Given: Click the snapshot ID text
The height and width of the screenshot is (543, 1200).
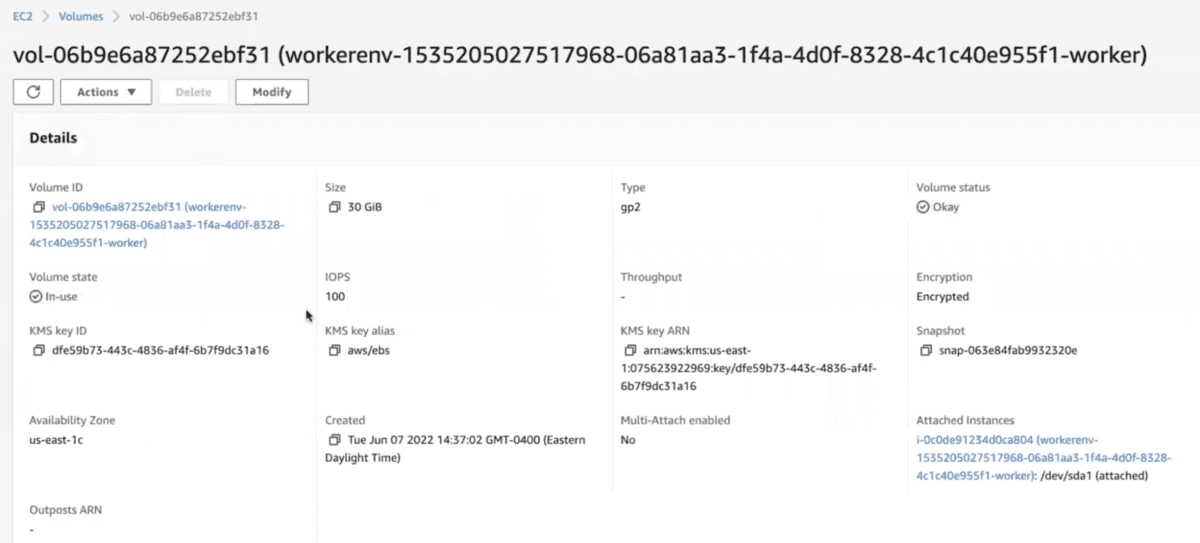Looking at the screenshot, I should [x=1007, y=351].
